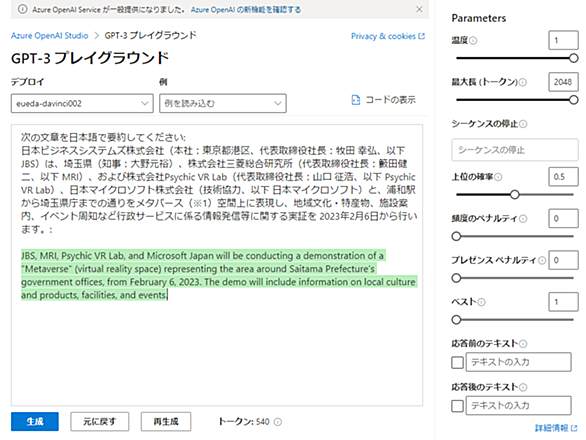Image resolution: width=586 pixels, height=440 pixels.
Task: Click the コードの表示 code icon
Action: point(356,100)
